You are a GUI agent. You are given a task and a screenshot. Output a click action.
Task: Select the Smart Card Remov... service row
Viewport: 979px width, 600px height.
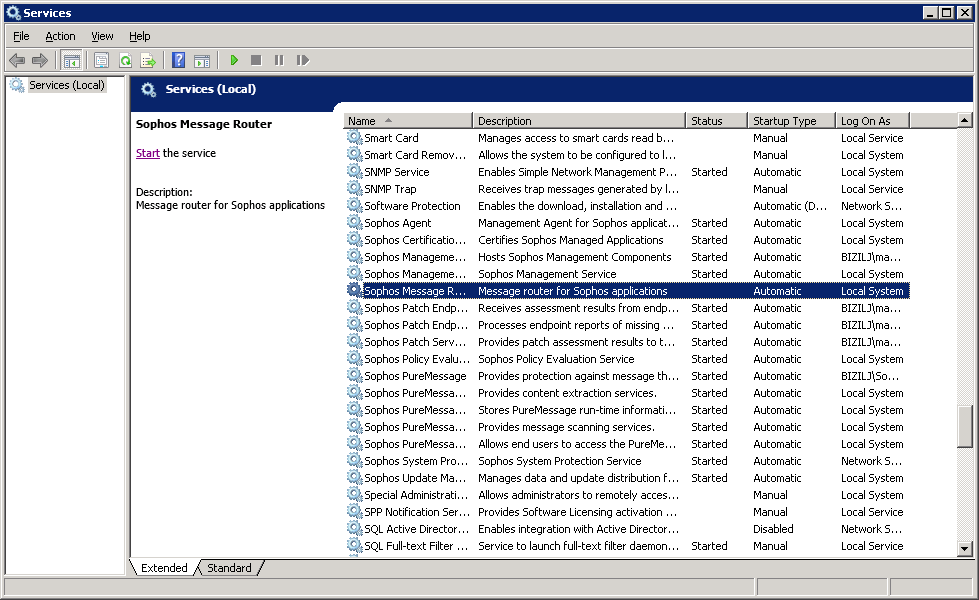click(627, 155)
